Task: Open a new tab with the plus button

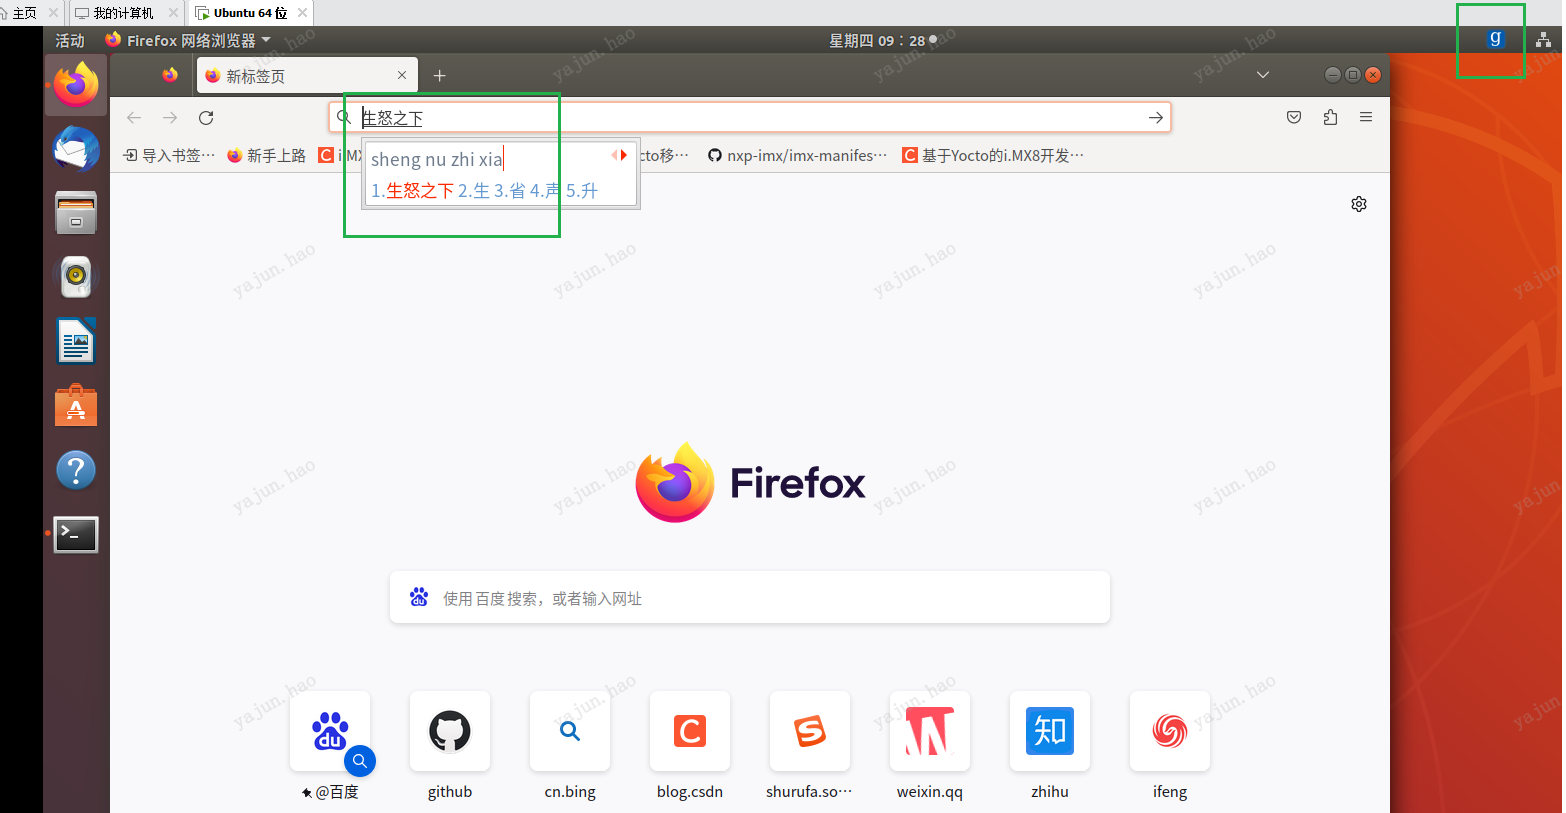Action: (439, 76)
